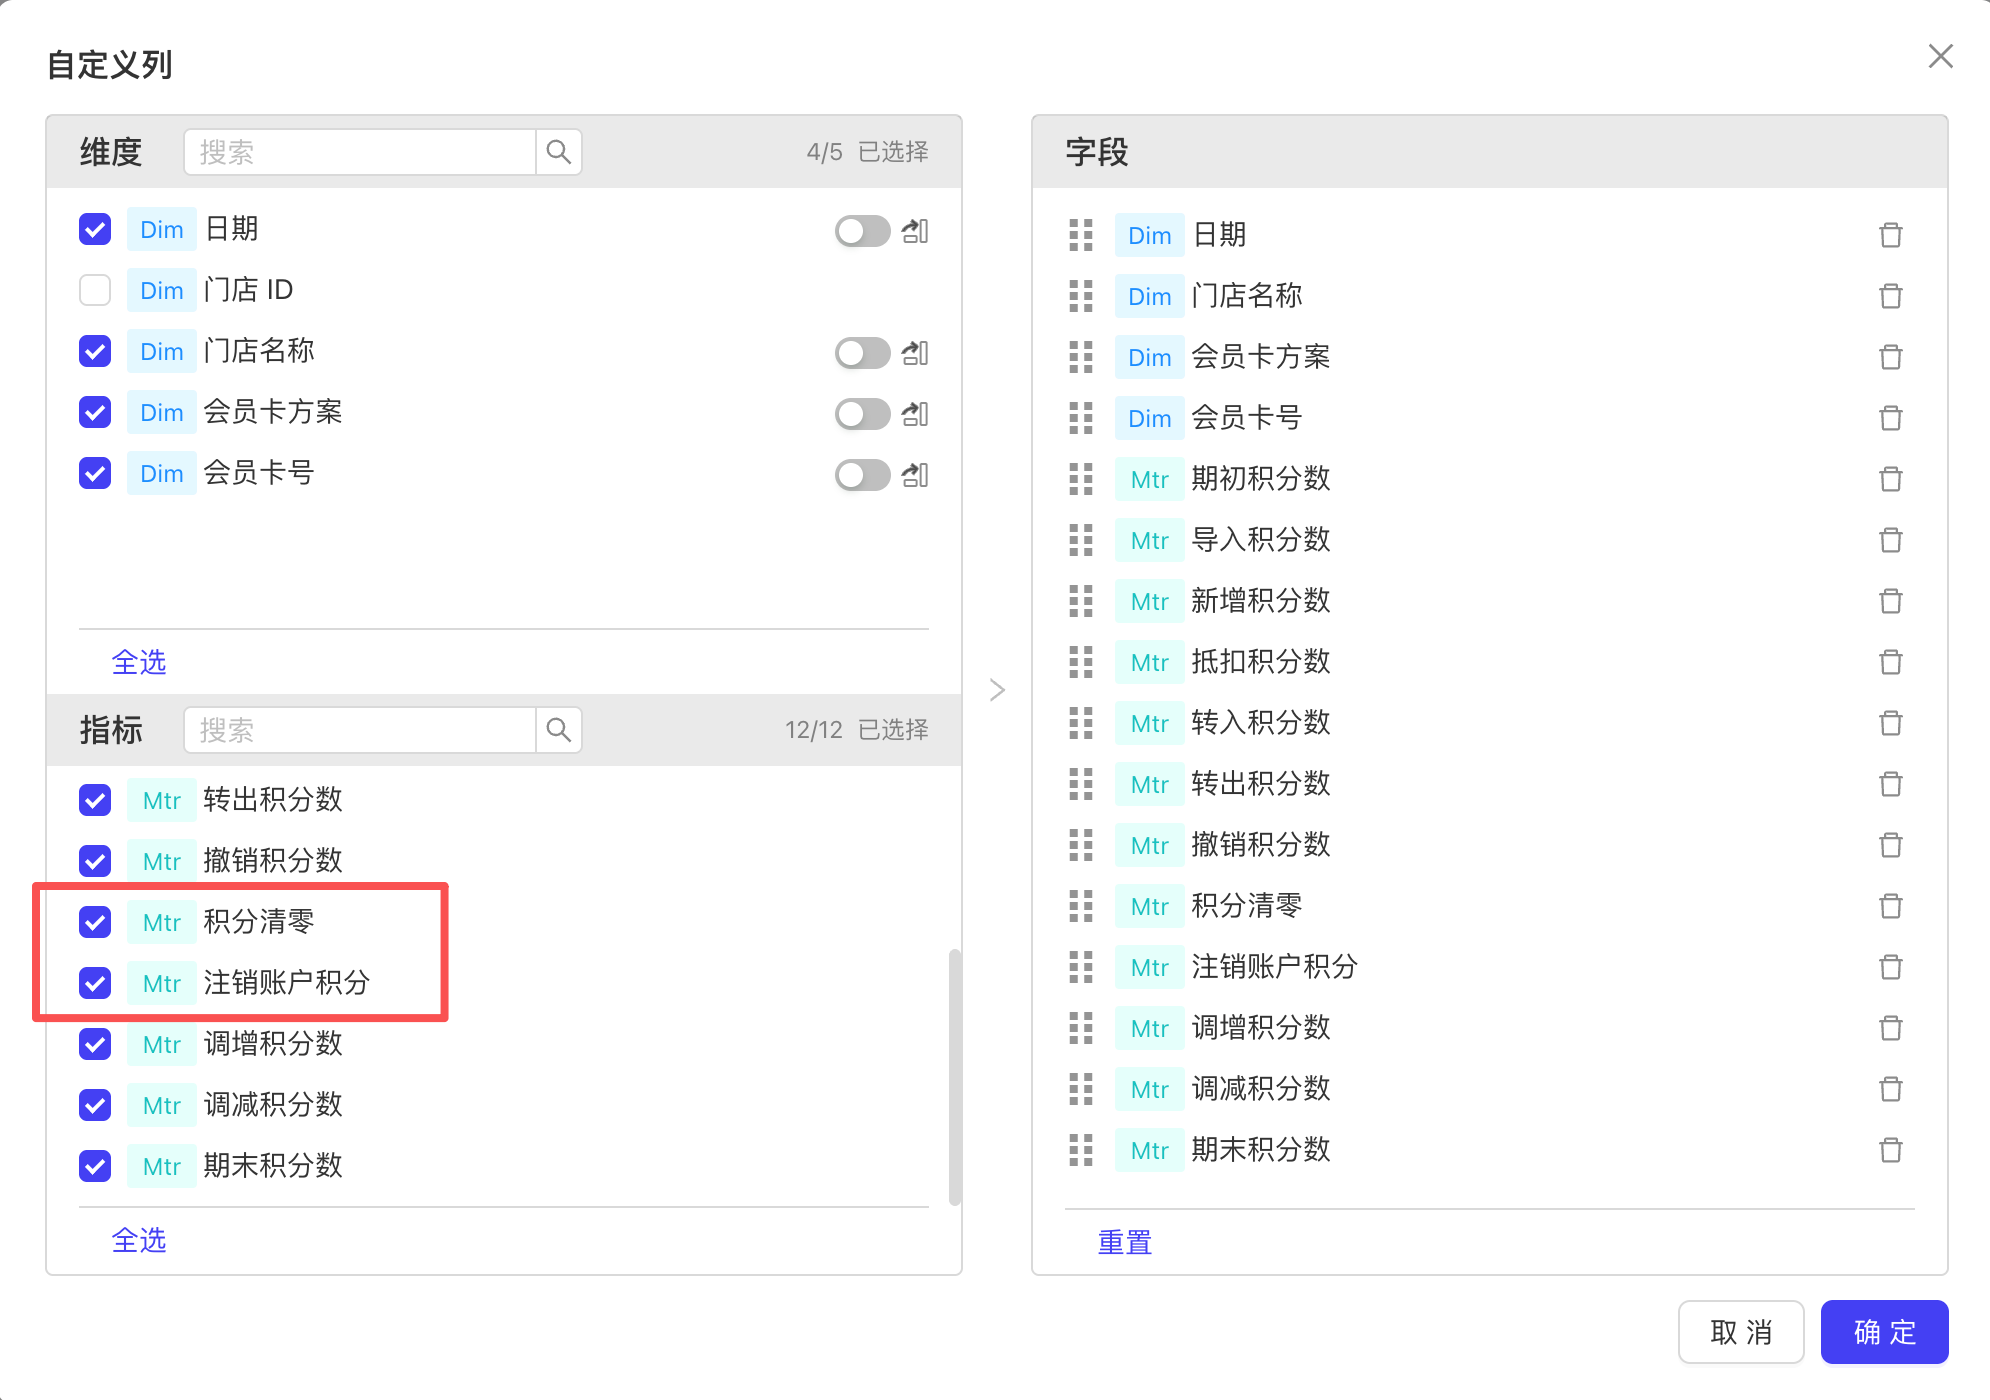This screenshot has height=1400, width=1990.
Task: Enable the switch for the 会员卡号 dimension
Action: tap(862, 475)
